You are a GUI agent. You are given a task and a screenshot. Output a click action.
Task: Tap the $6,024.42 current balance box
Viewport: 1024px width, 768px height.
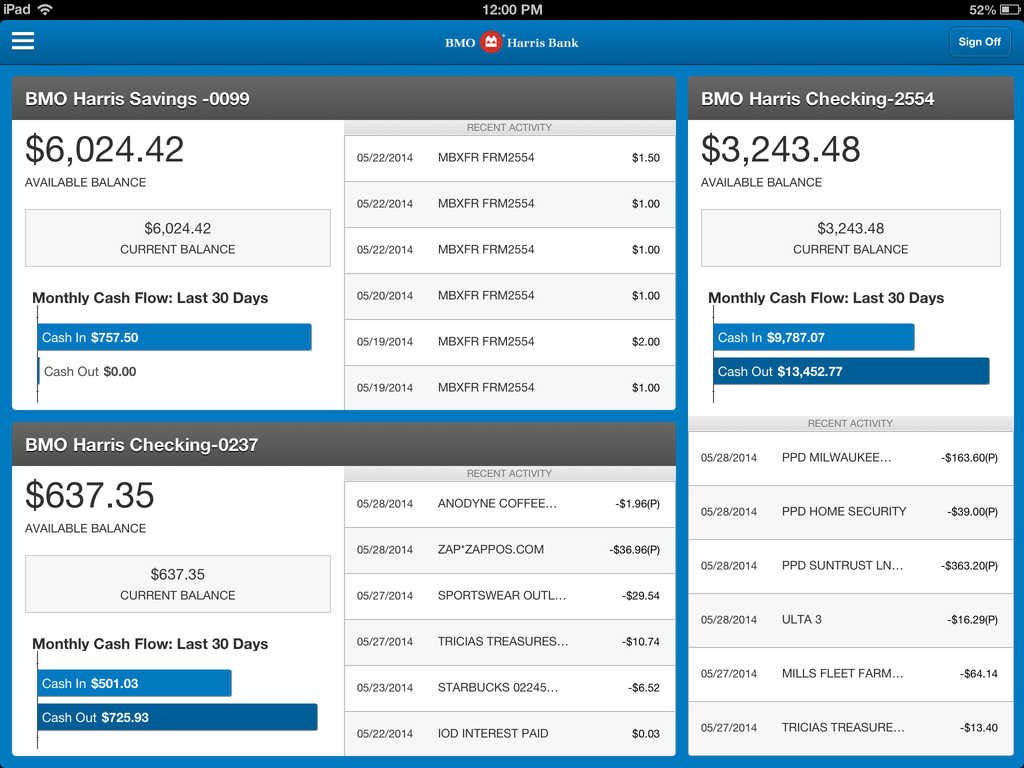178,238
